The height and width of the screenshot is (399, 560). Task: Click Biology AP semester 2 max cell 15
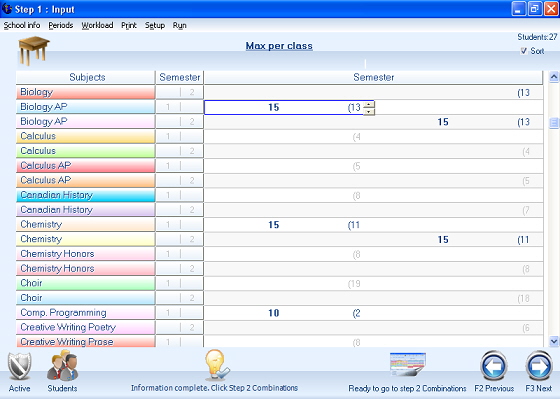[x=443, y=122]
